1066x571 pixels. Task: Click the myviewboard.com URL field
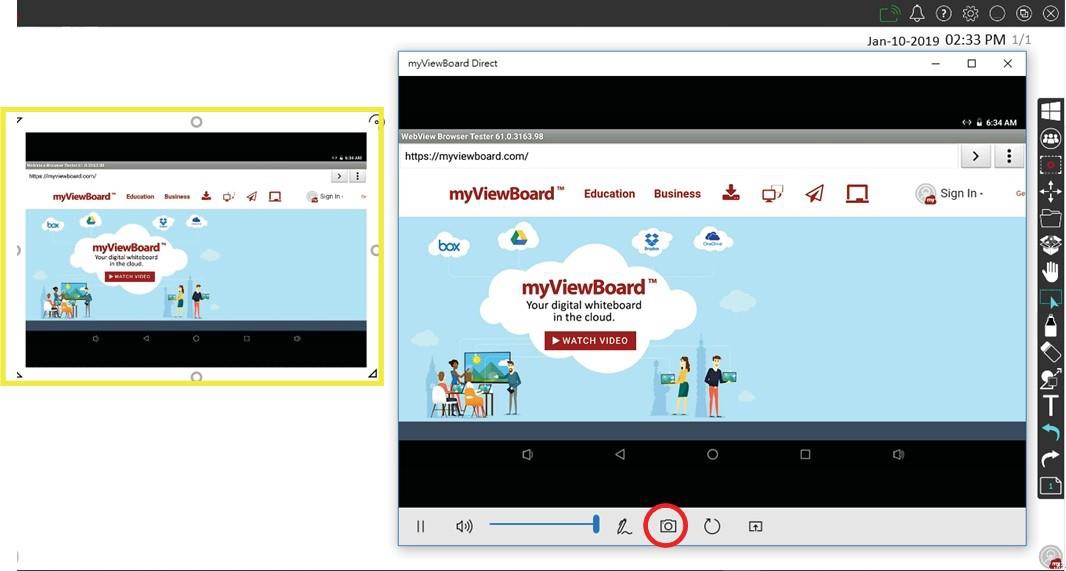tap(680, 156)
